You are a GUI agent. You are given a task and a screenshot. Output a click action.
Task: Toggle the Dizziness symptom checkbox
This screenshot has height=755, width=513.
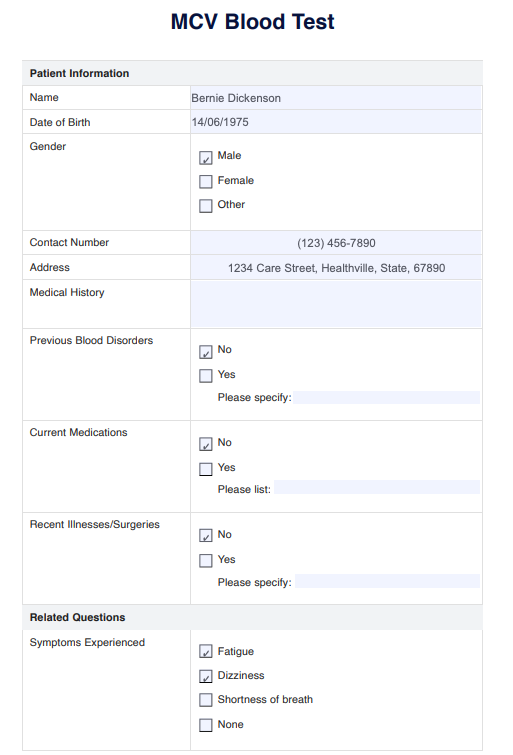tap(206, 677)
